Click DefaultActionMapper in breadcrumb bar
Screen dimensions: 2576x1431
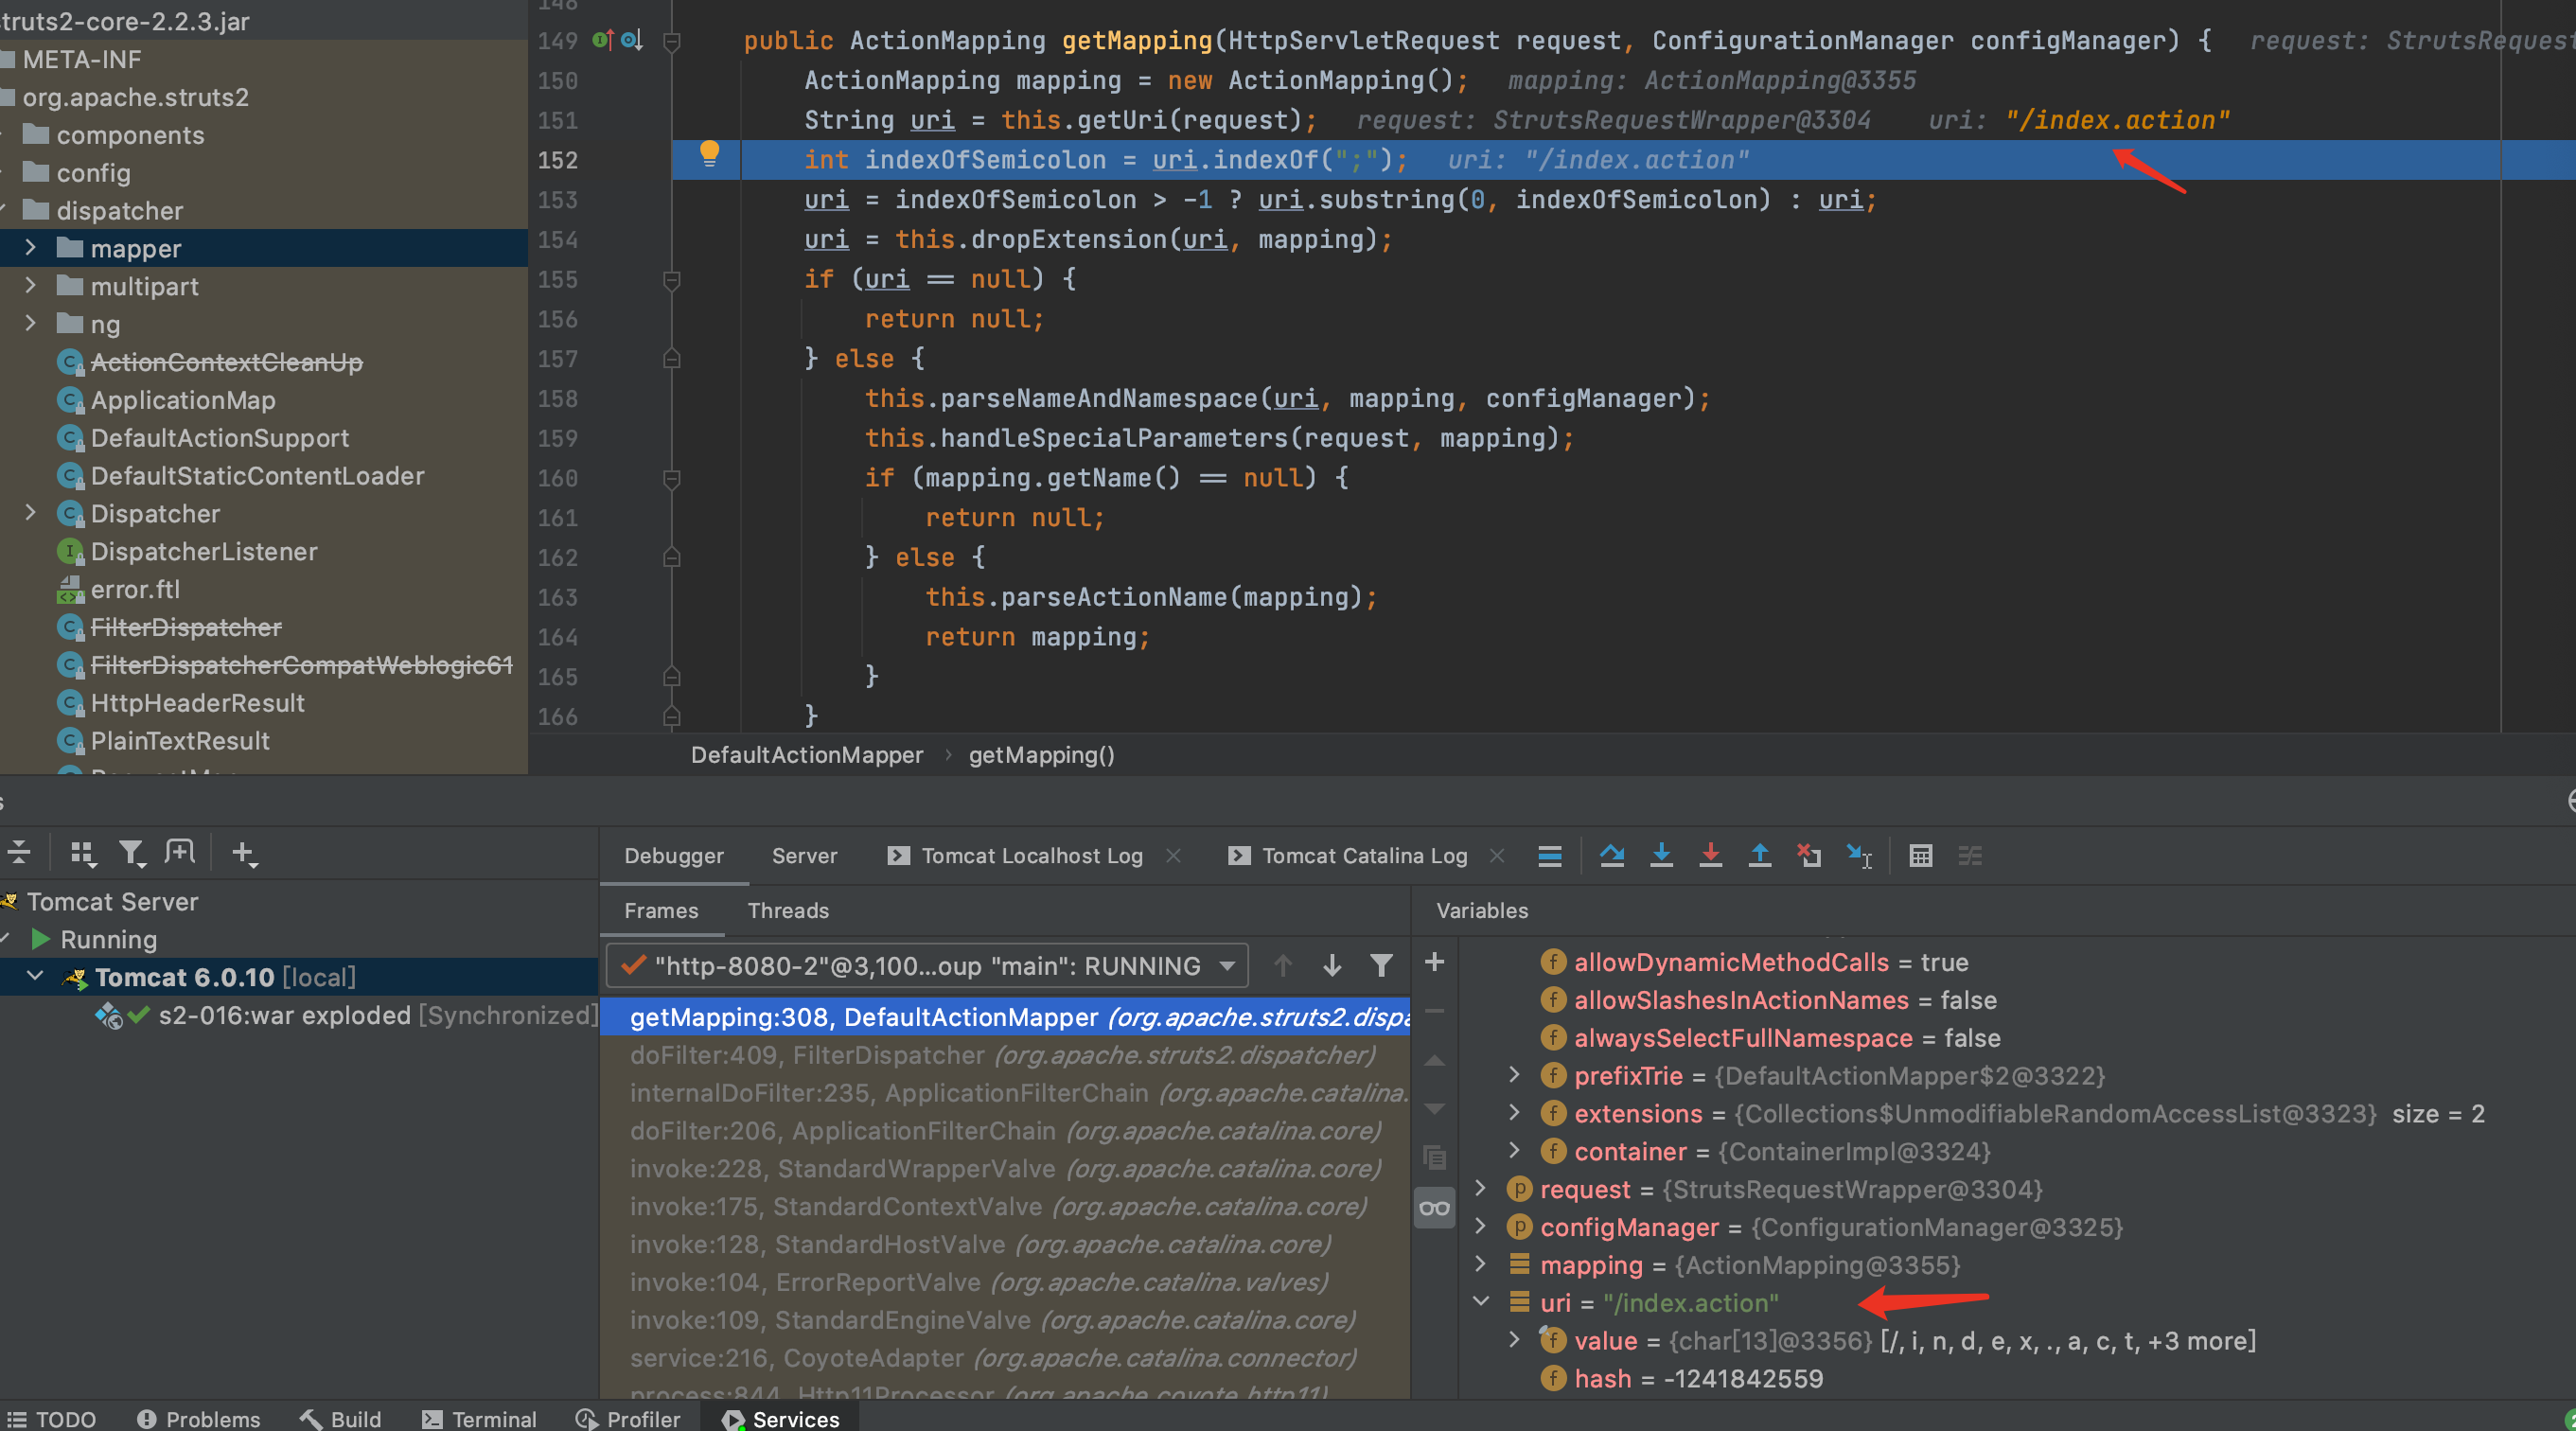click(806, 755)
